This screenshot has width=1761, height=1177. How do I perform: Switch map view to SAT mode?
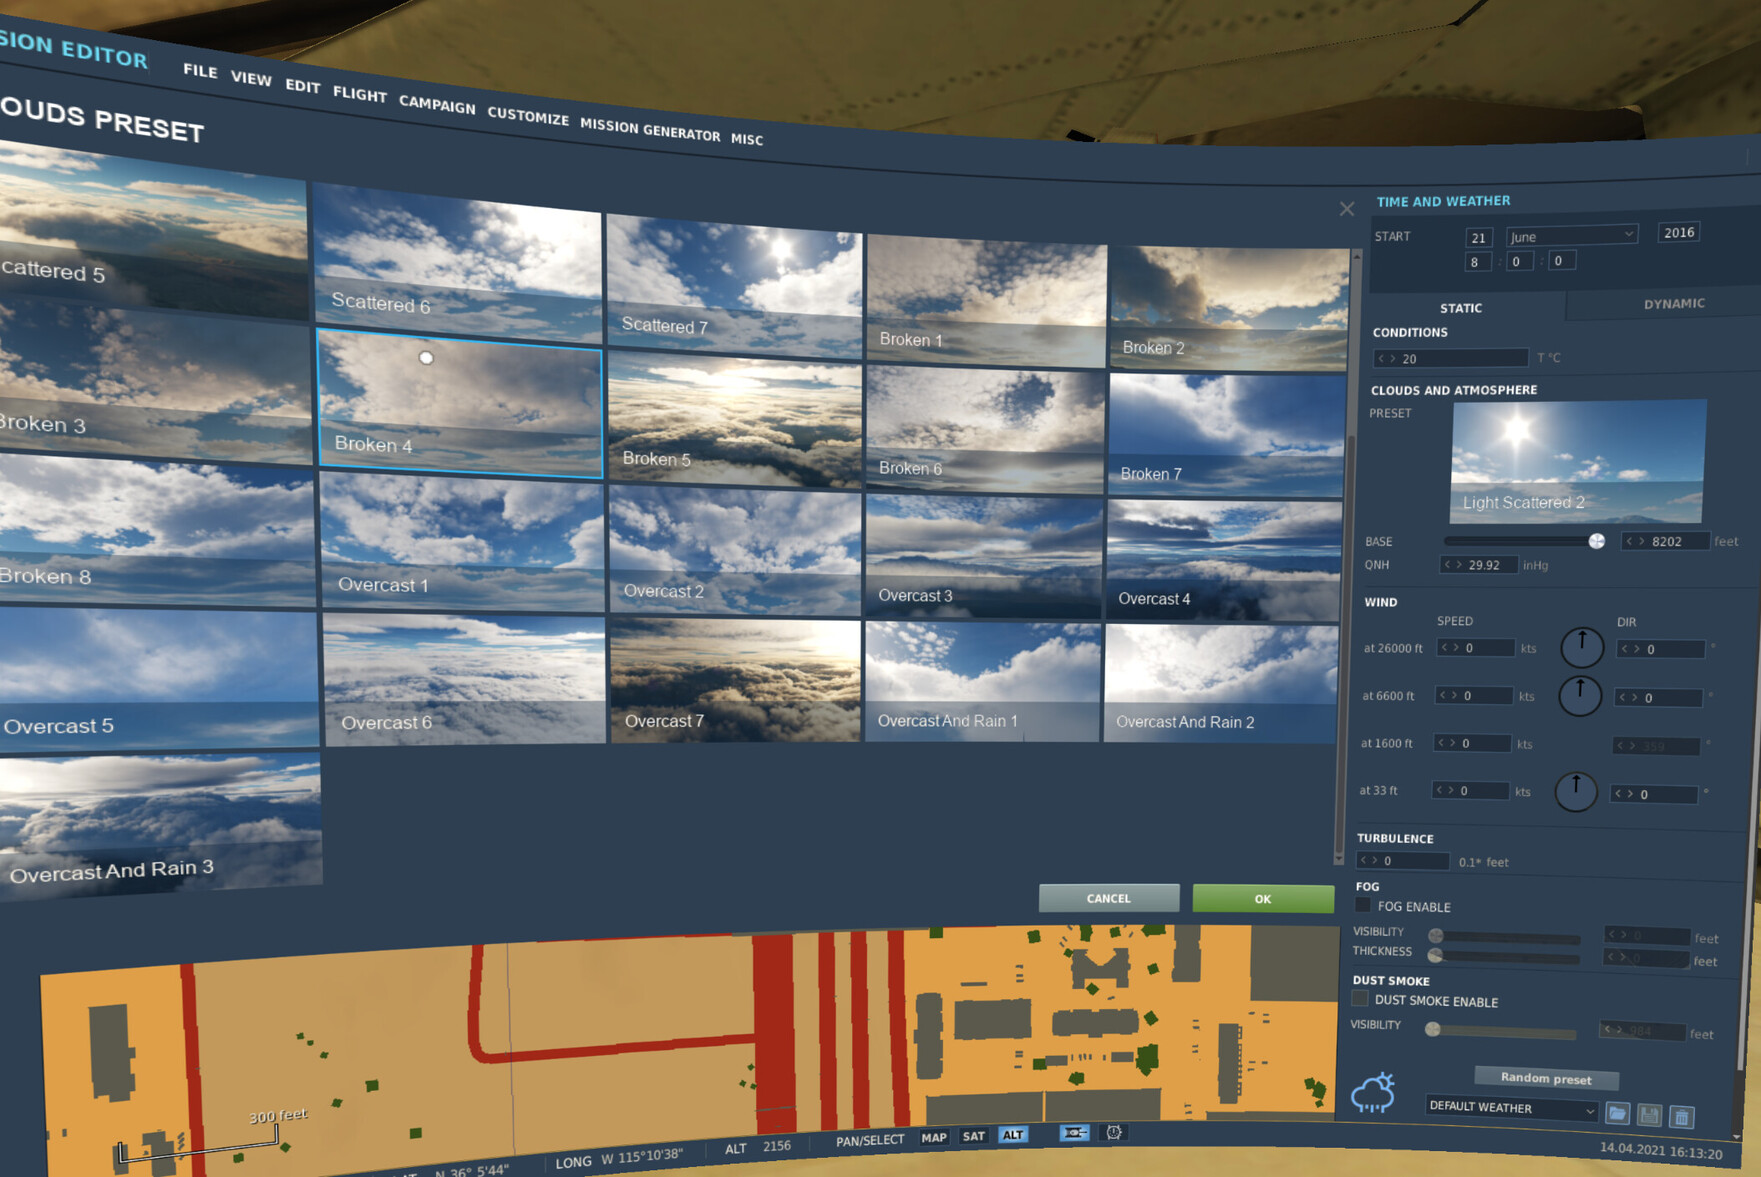pos(973,1136)
